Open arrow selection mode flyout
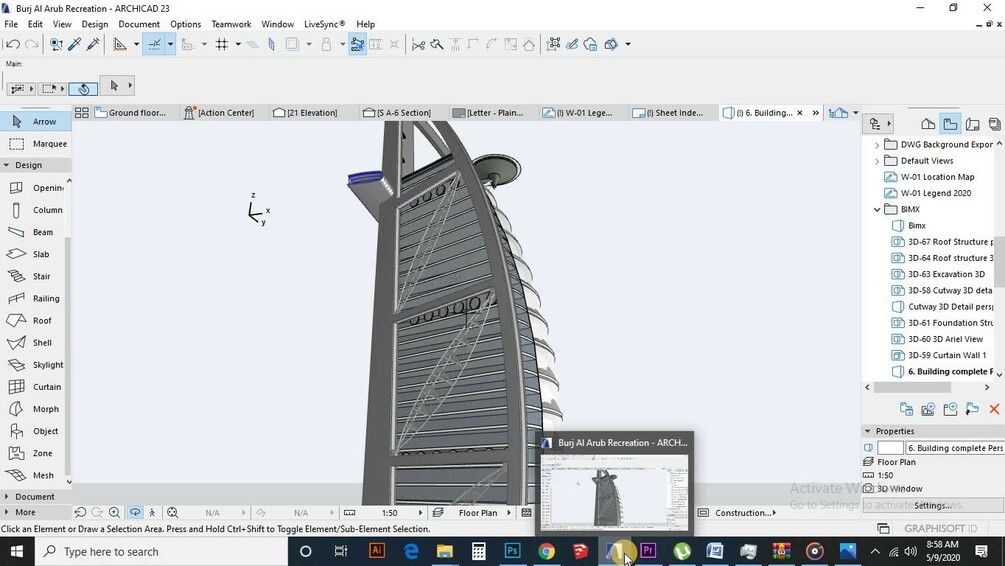 tap(130, 85)
